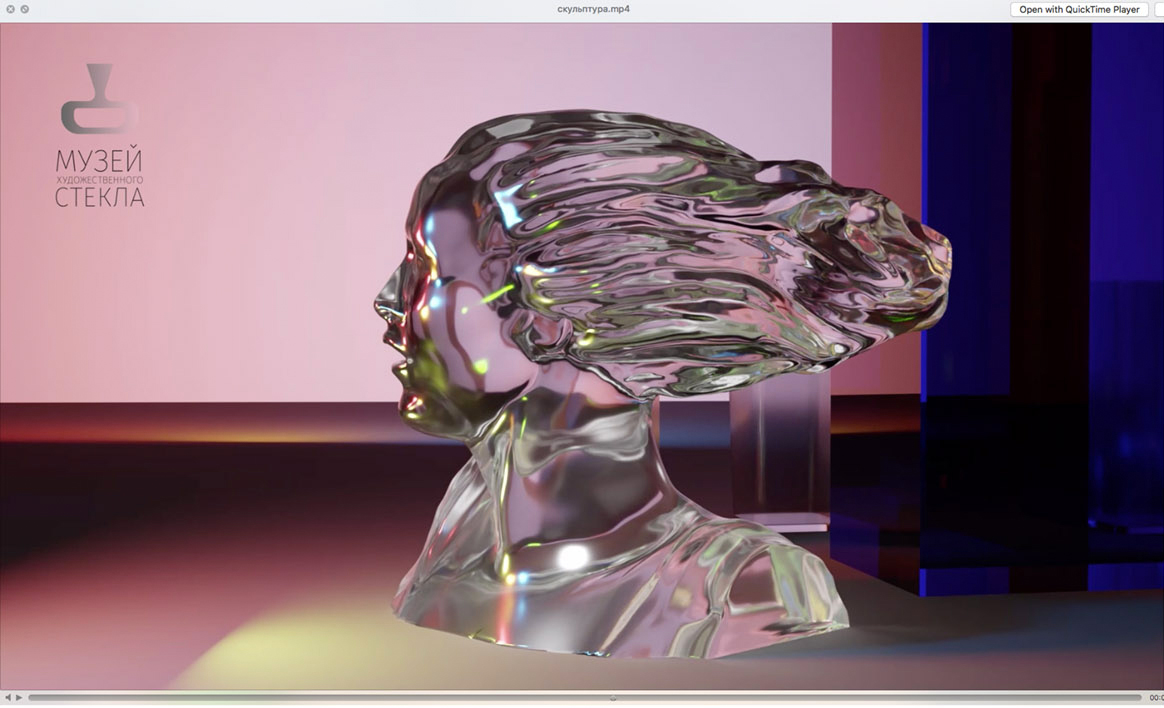Close the Quick Look preview window
Screen dimensions: 1164x708
point(10,9)
